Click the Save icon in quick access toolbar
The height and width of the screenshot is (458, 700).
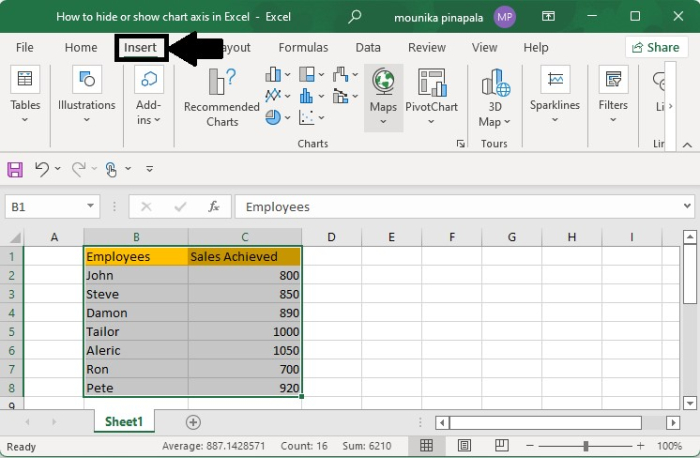pyautogui.click(x=16, y=169)
